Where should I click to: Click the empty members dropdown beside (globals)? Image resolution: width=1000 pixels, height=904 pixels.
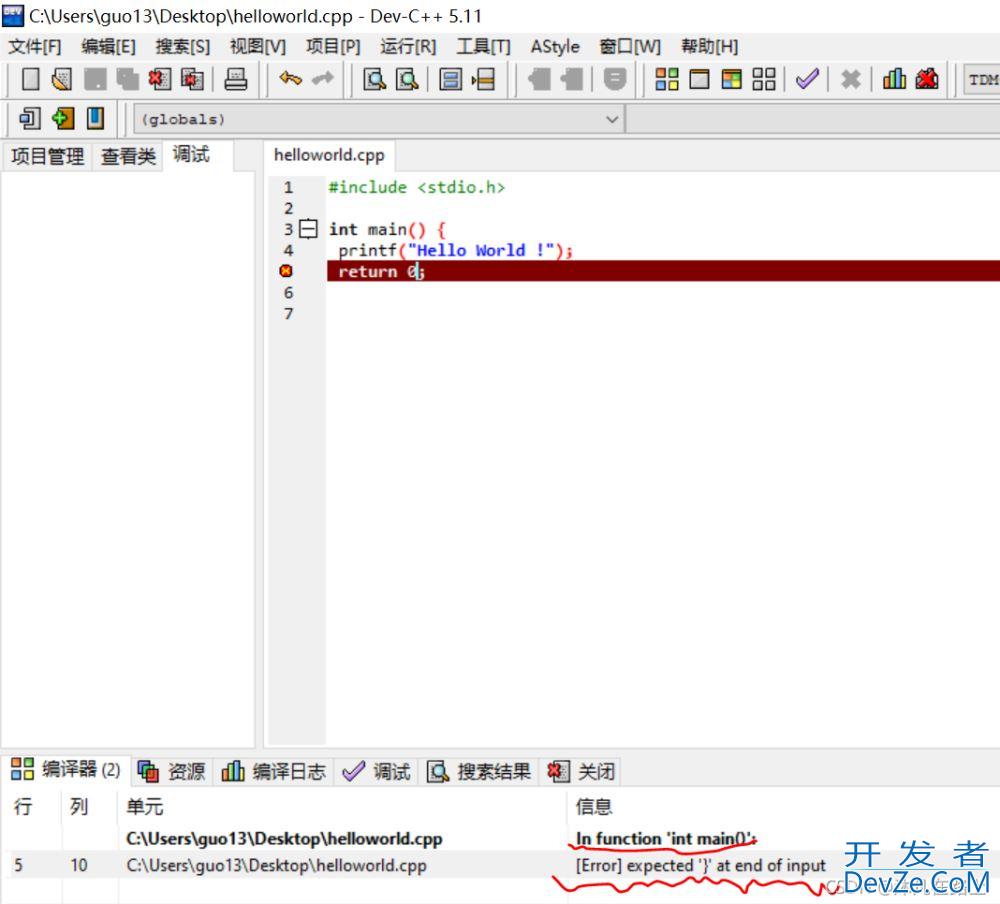813,119
